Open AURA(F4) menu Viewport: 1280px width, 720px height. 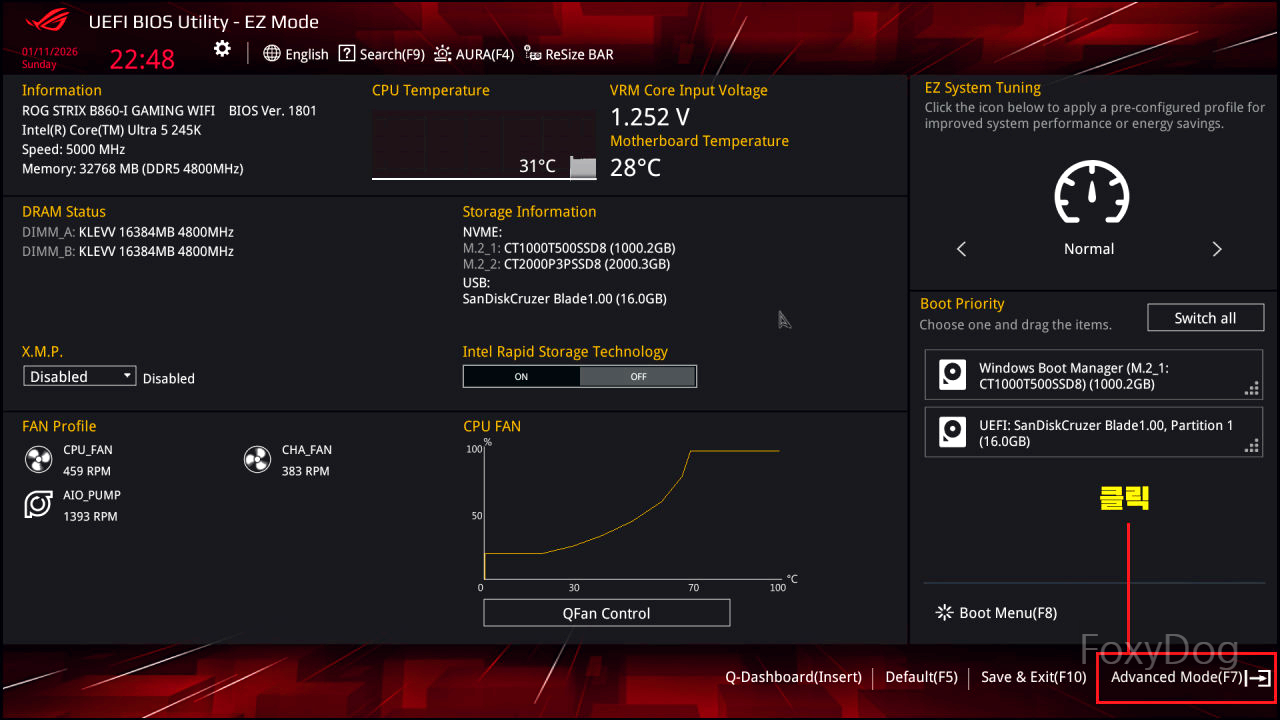tap(474, 54)
